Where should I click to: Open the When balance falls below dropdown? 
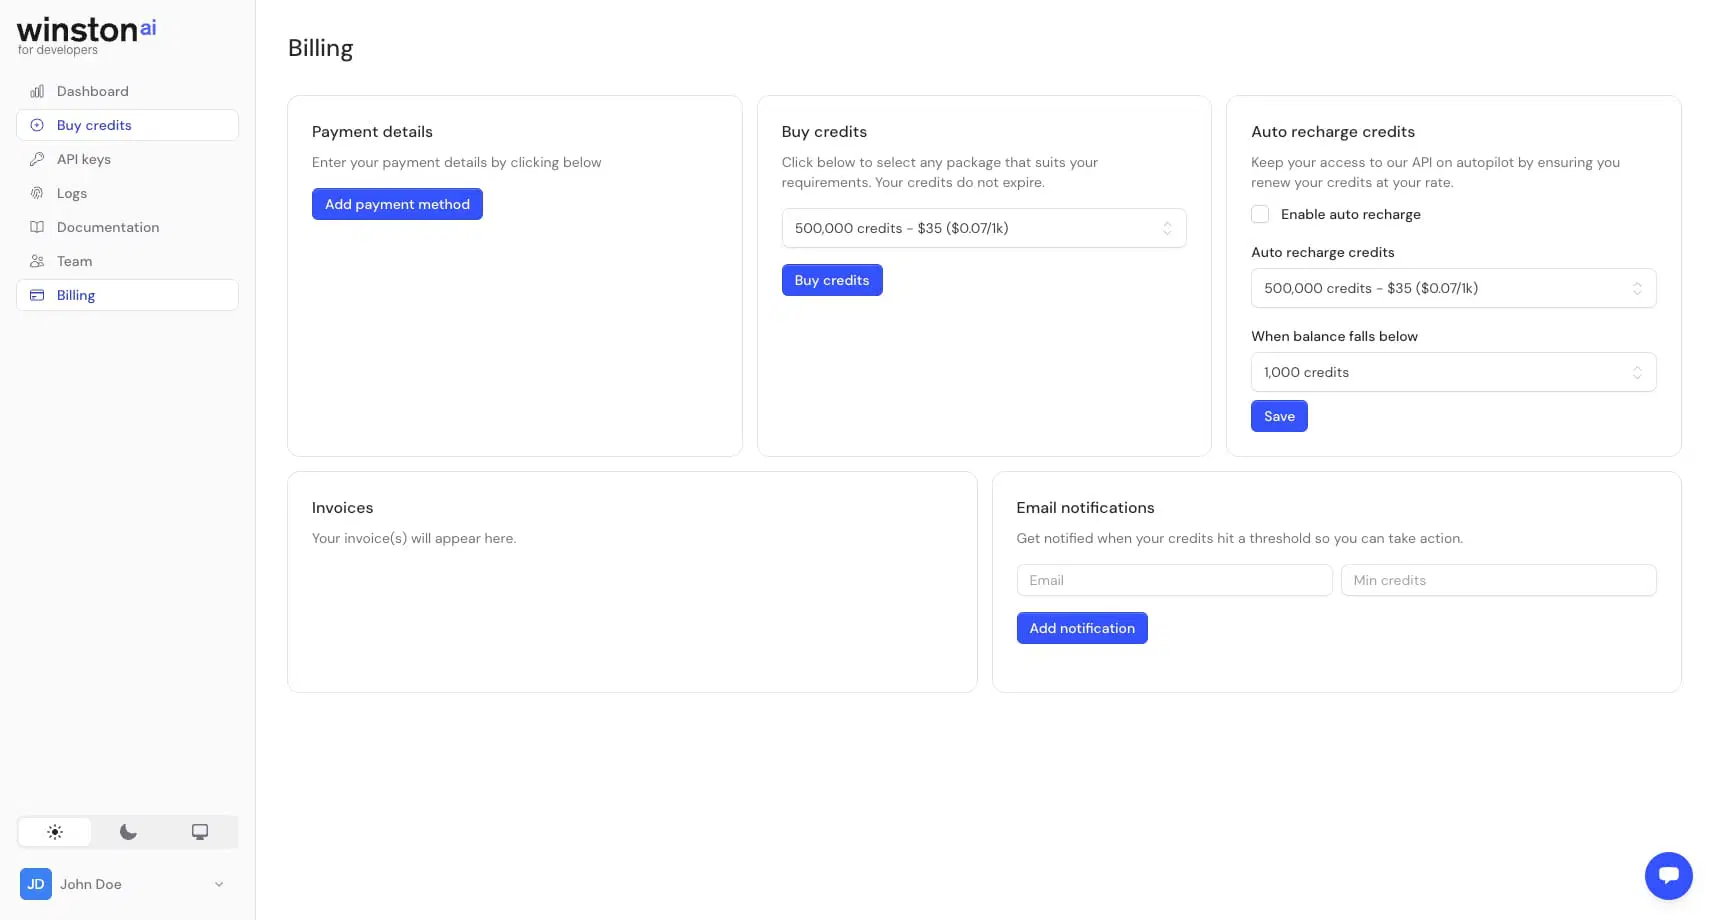tap(1453, 372)
